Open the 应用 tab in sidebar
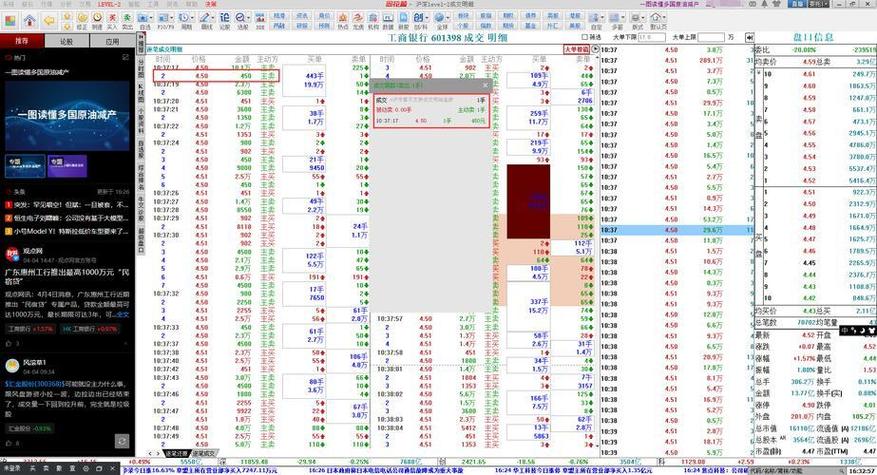The width and height of the screenshot is (877, 475). [111, 42]
